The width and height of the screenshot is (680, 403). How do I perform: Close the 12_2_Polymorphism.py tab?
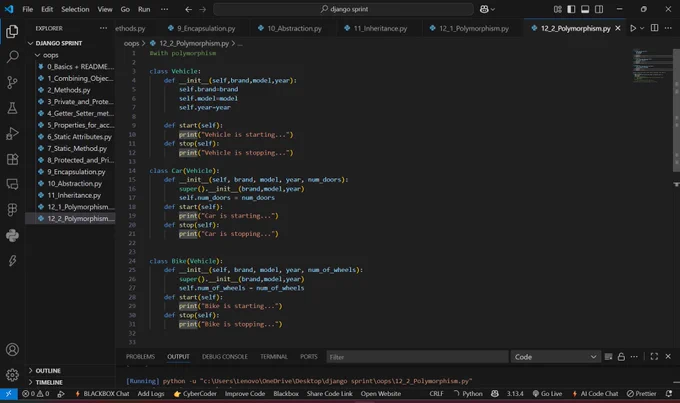pos(618,28)
